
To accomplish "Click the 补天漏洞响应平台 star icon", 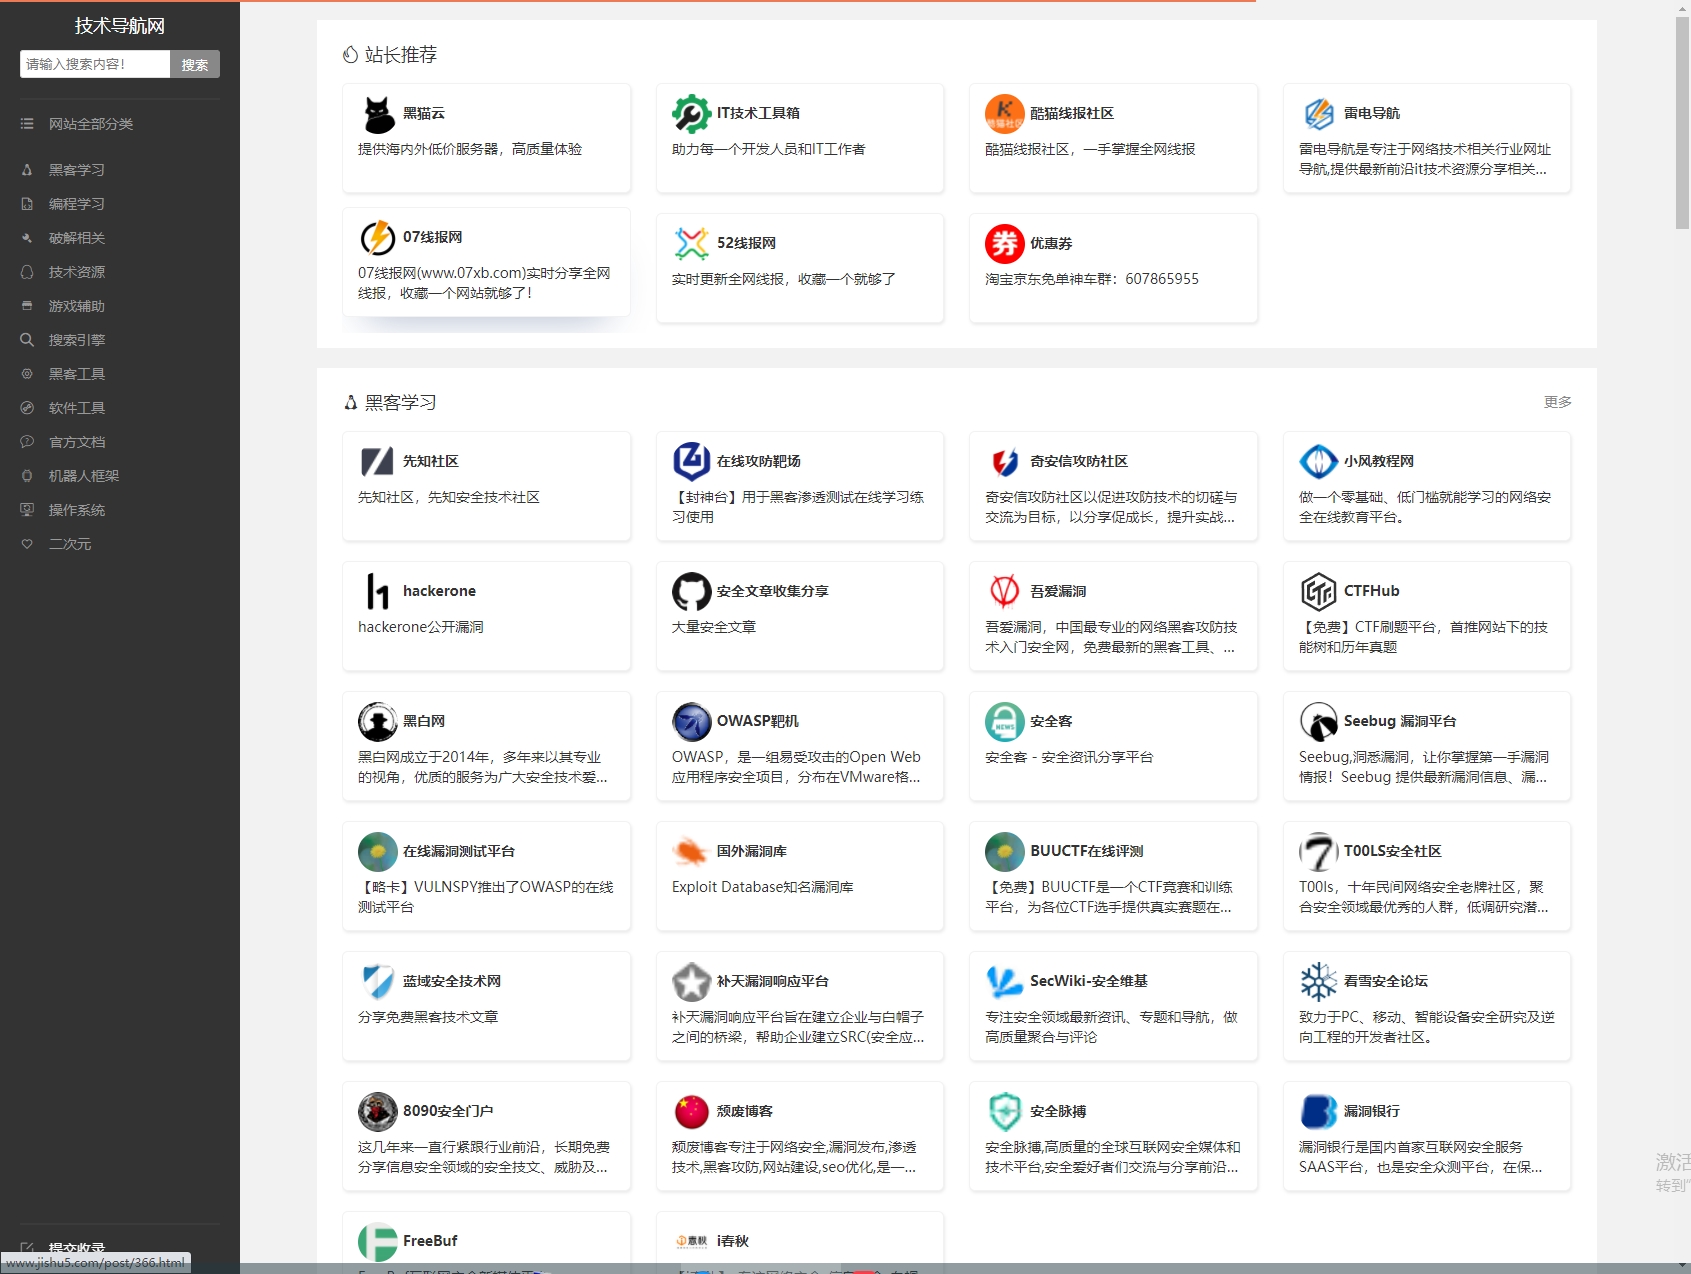I will 691,982.
